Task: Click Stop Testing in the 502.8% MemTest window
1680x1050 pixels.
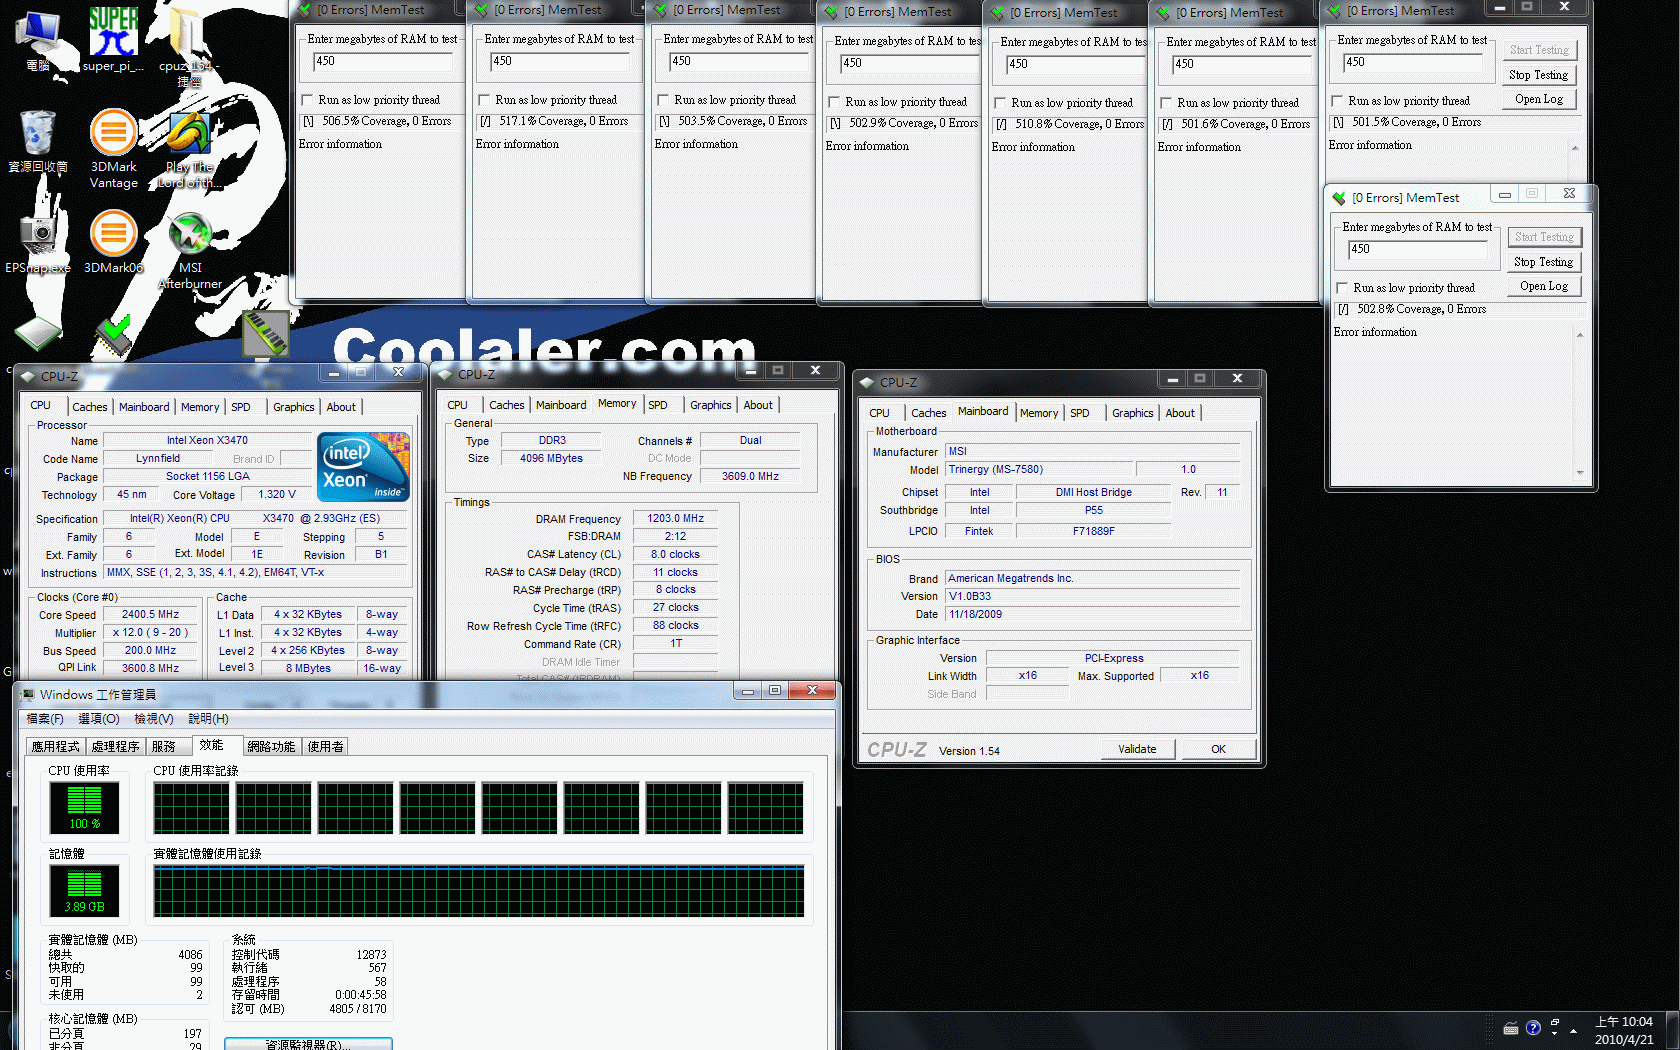Action: (x=1544, y=262)
